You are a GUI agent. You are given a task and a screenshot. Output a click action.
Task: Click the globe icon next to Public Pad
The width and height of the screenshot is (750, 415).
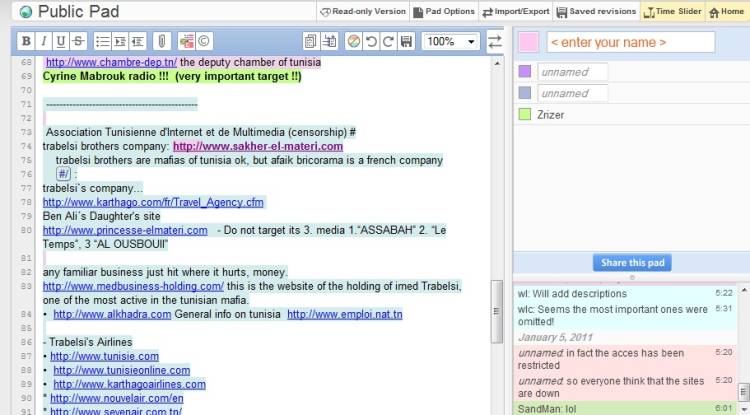pos(26,12)
